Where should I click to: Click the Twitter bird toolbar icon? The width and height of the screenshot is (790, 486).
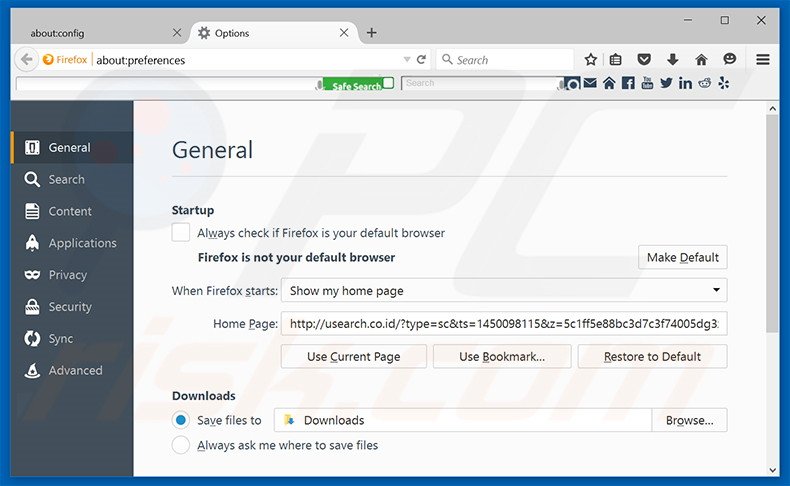coord(666,83)
